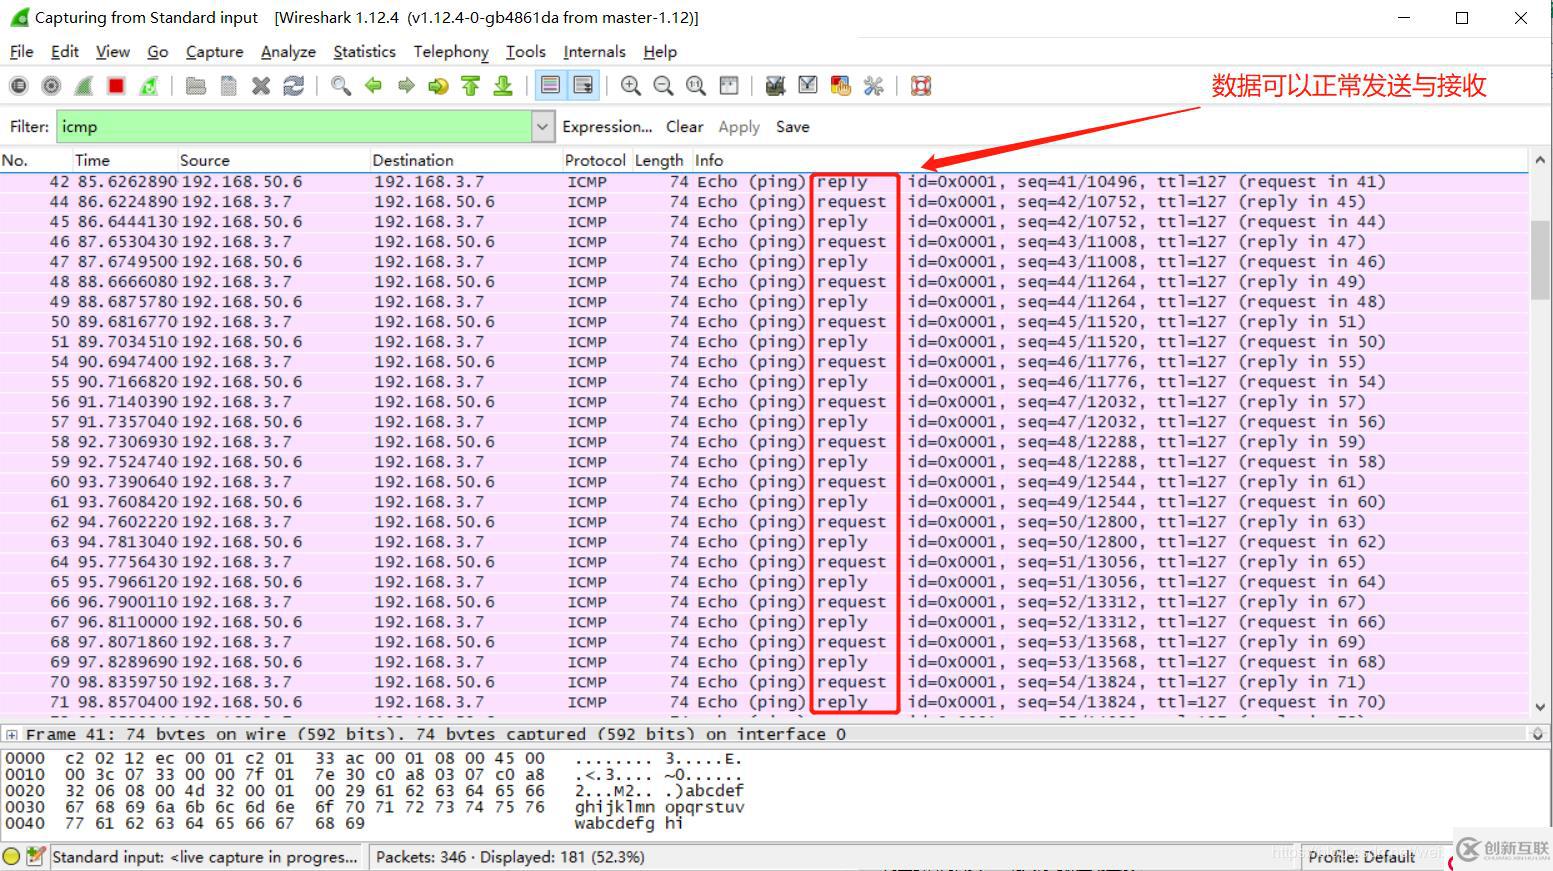This screenshot has width=1553, height=871.
Task: Clear the display filter
Action: pos(684,127)
